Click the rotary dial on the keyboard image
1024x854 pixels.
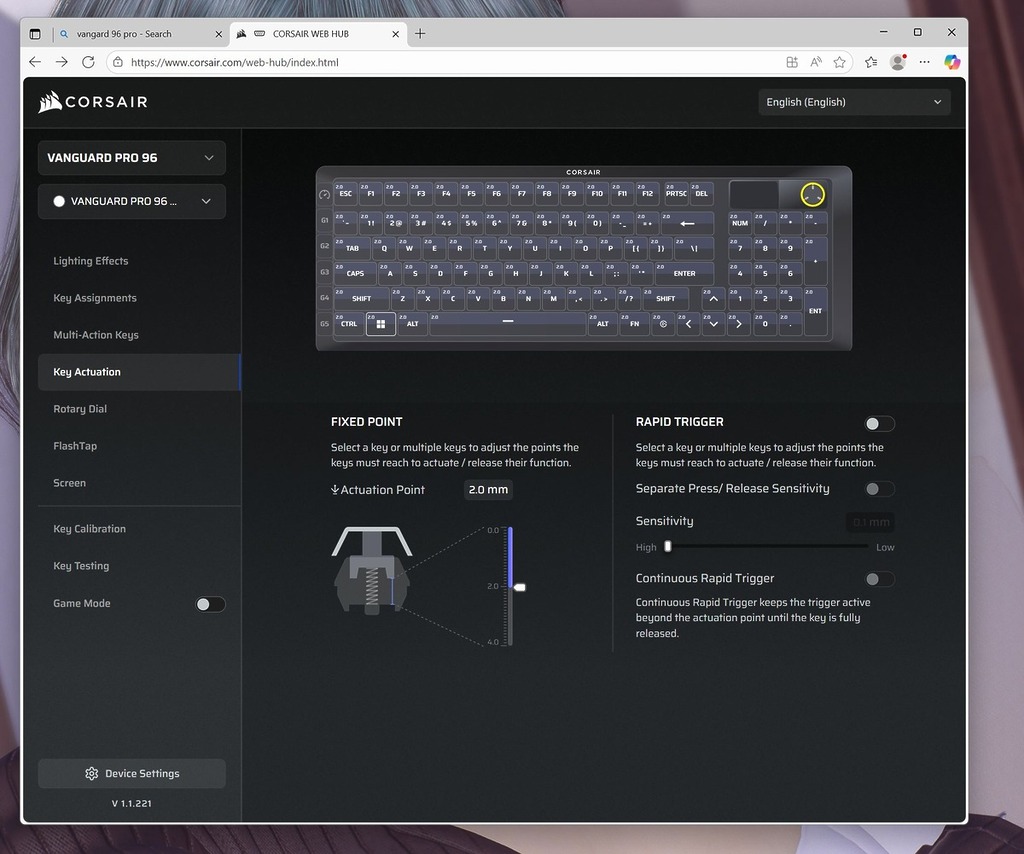click(813, 194)
